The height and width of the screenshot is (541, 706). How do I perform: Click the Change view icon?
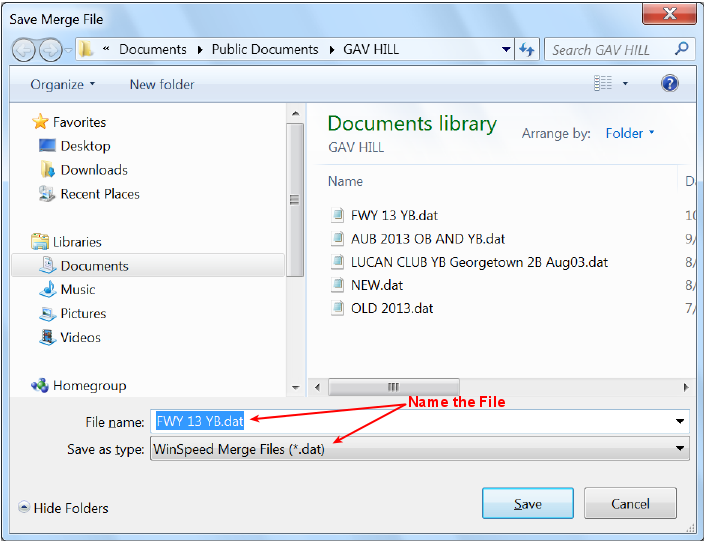coord(603,83)
